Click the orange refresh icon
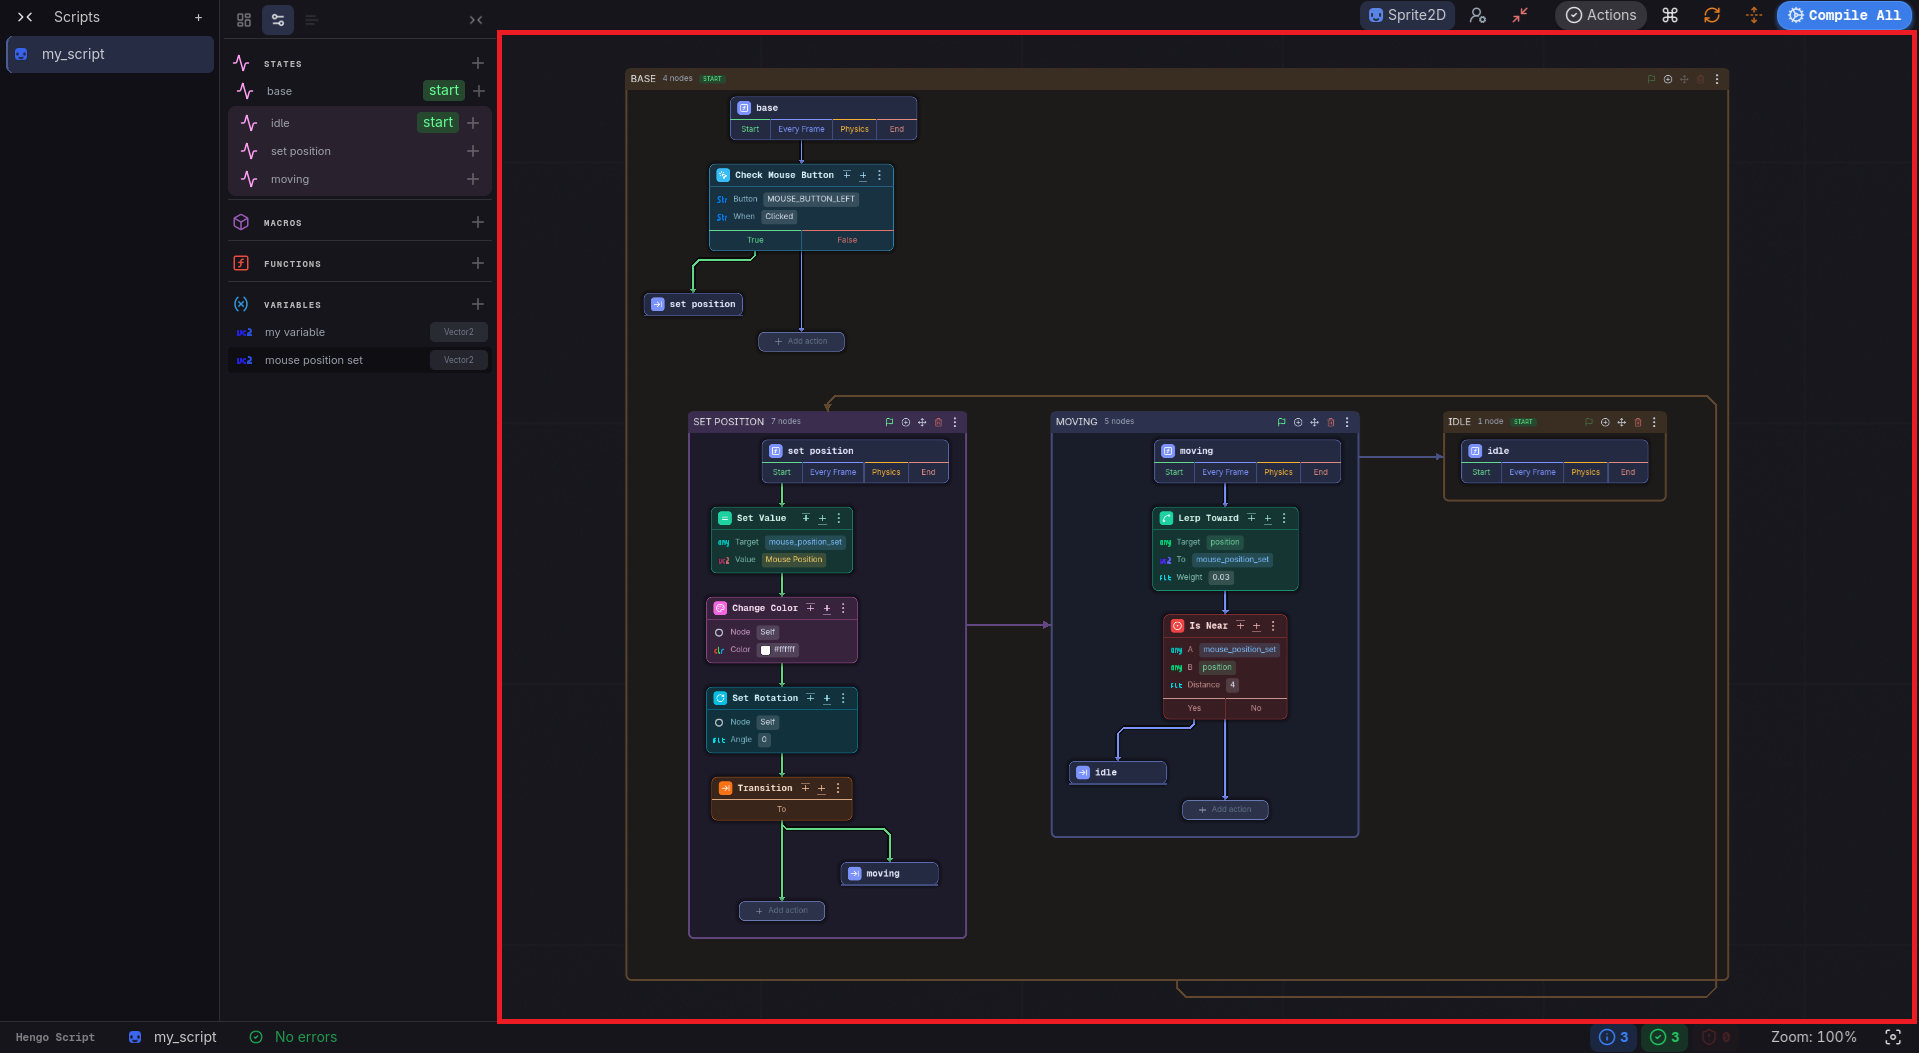1919x1053 pixels. (x=1712, y=15)
